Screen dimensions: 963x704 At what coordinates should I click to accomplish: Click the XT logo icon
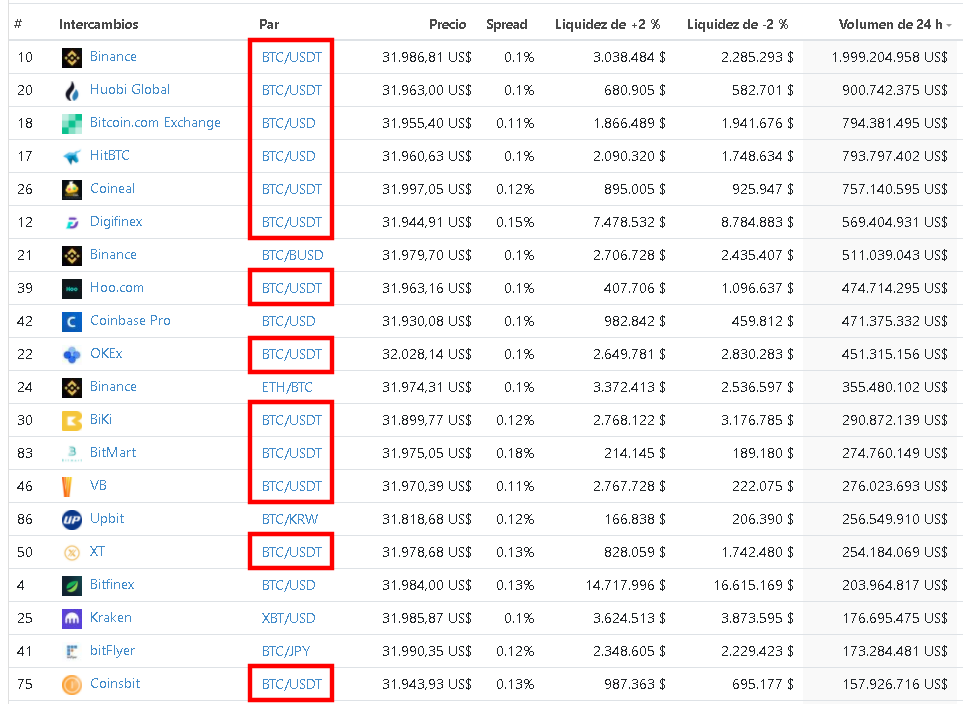coord(72,553)
